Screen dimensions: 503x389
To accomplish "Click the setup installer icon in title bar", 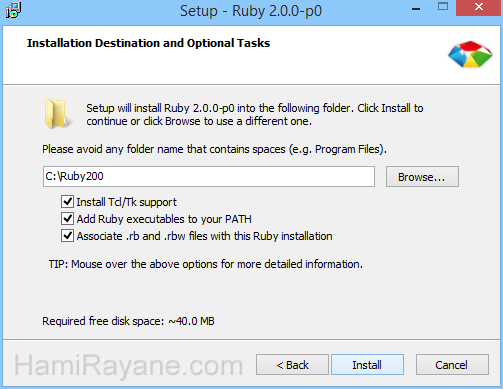I will pos(14,10).
